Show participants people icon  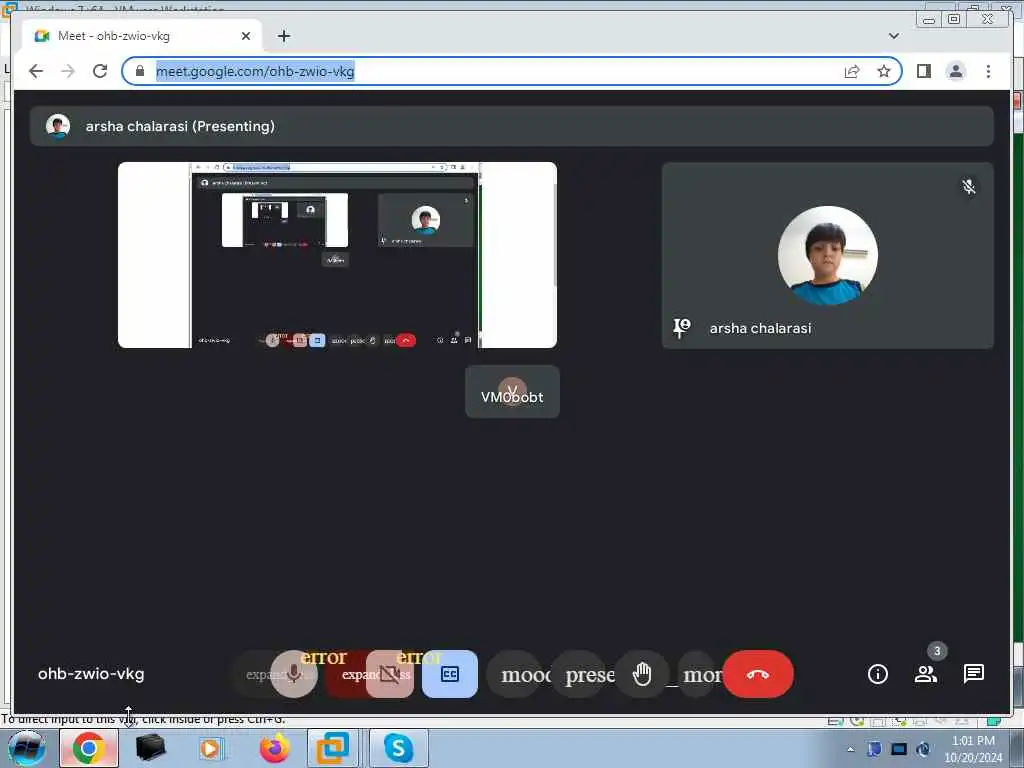point(925,674)
